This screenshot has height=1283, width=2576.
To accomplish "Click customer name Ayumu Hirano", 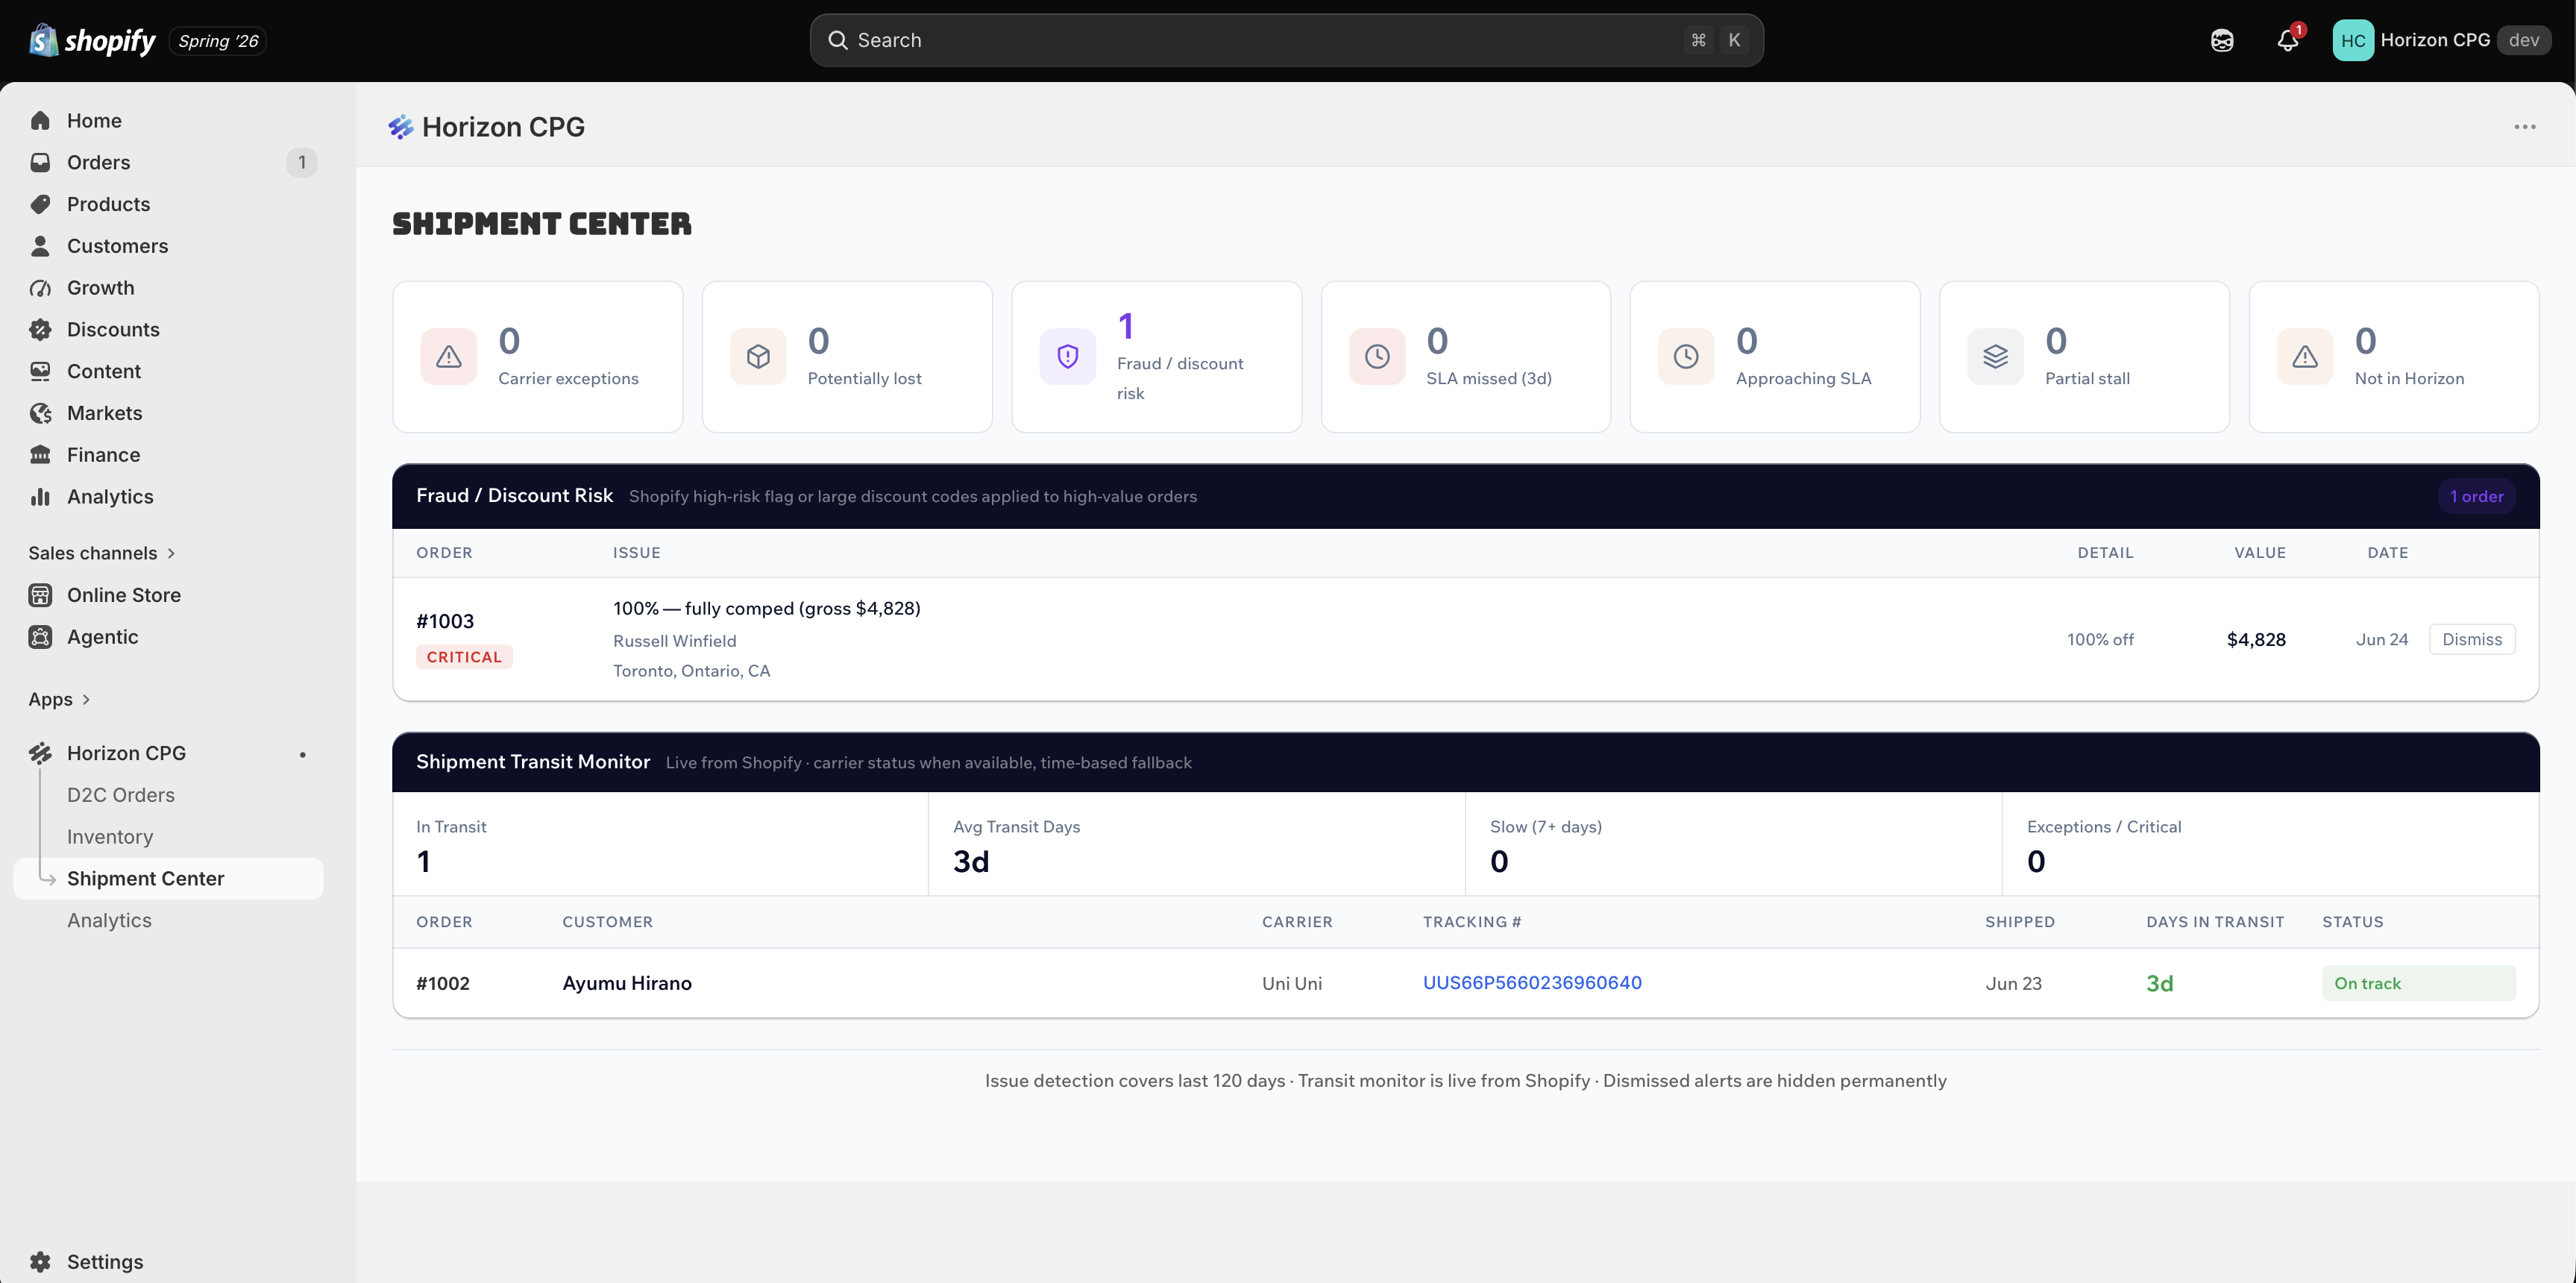I will (x=627, y=983).
